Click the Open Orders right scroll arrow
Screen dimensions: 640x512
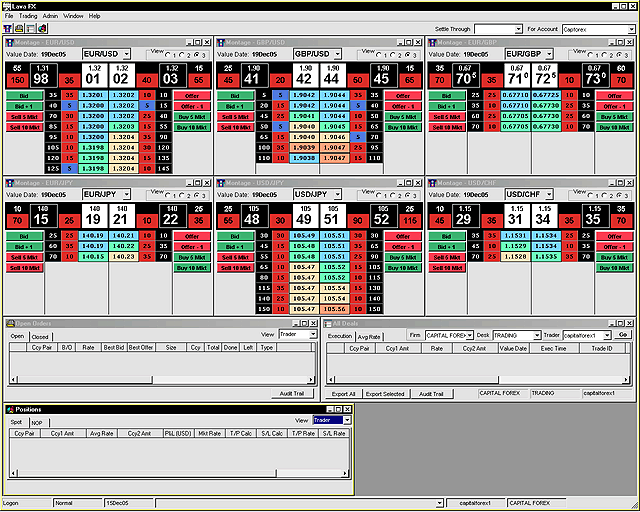click(311, 379)
